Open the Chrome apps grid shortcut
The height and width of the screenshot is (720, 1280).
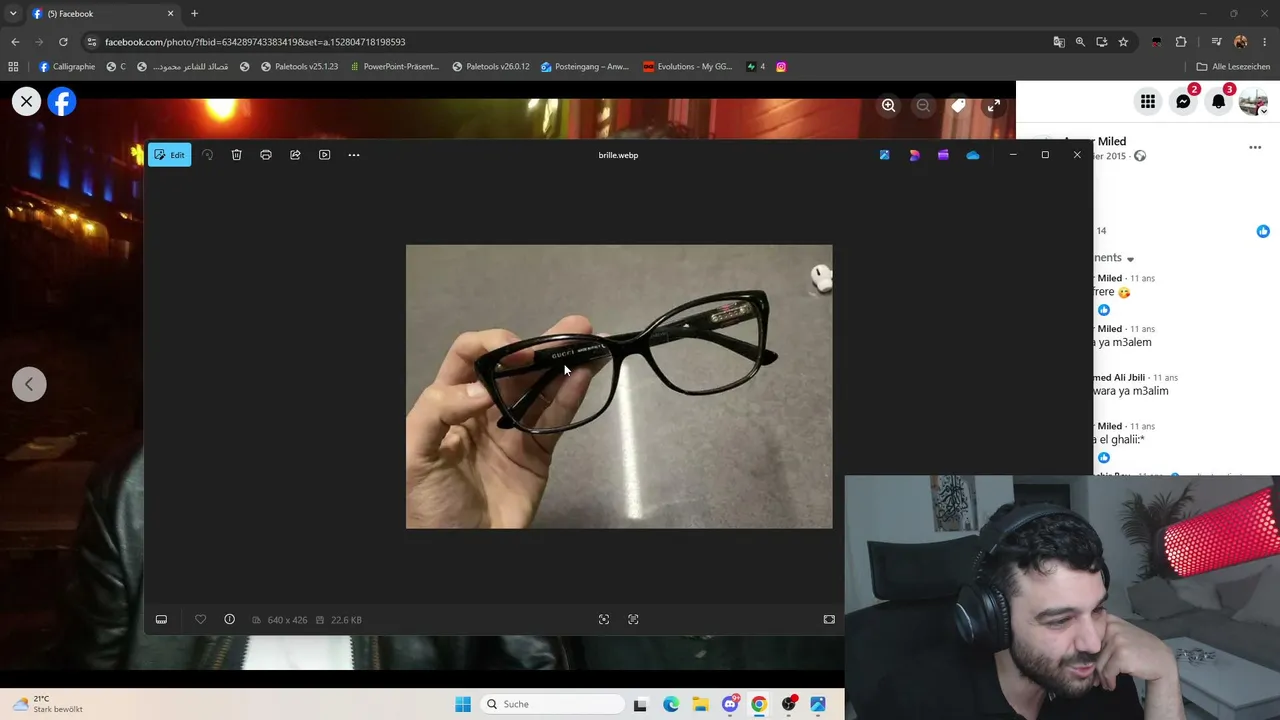(13, 67)
